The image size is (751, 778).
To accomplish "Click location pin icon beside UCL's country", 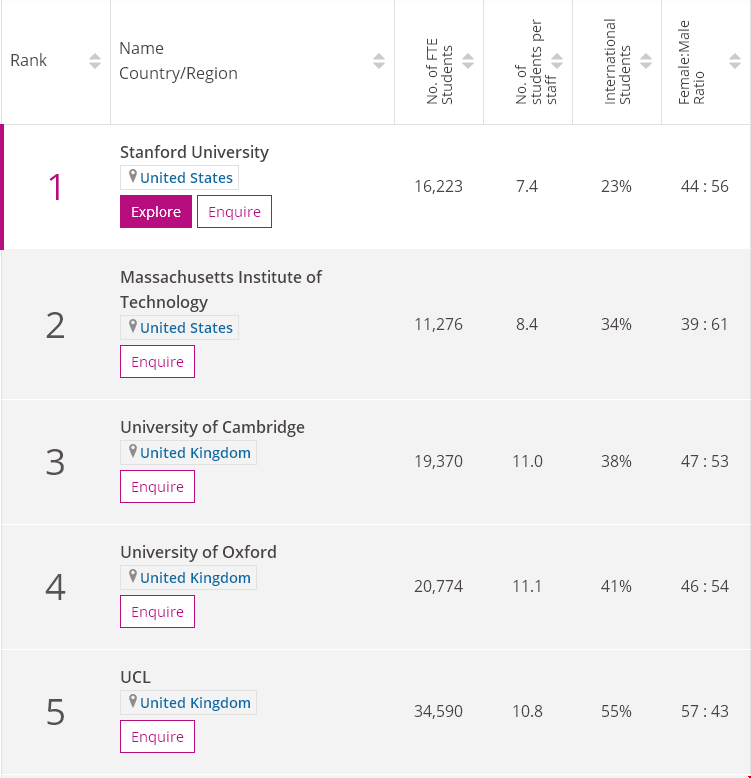I will pyautogui.click(x=132, y=702).
